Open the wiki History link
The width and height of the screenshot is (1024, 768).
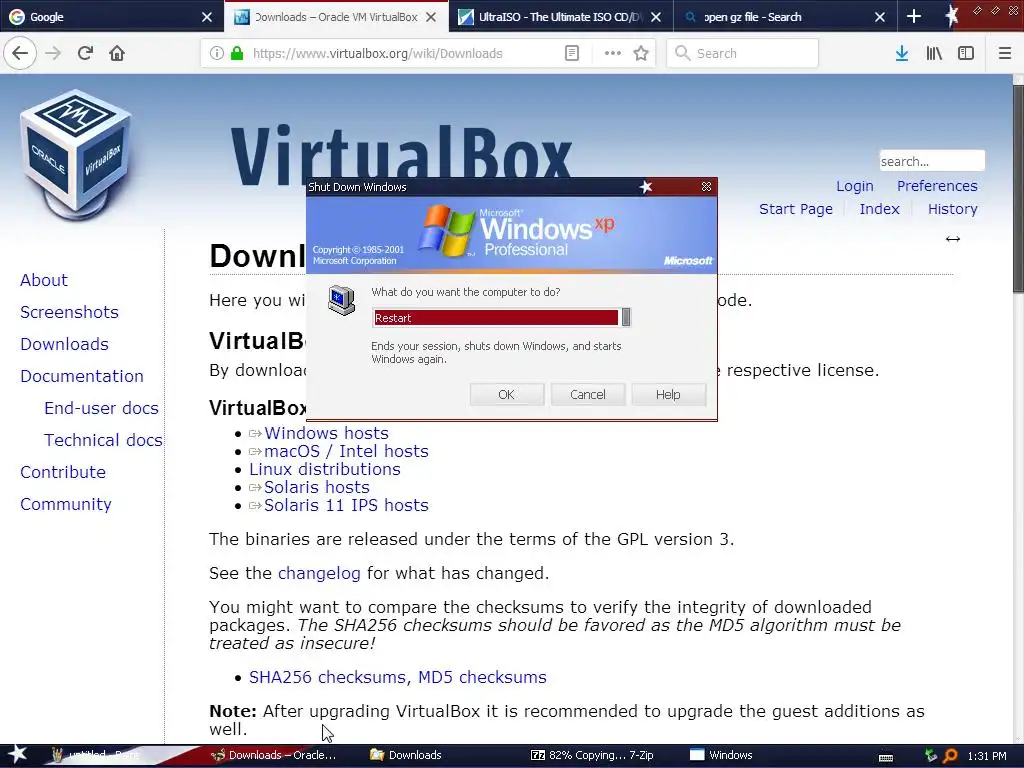coord(952,209)
